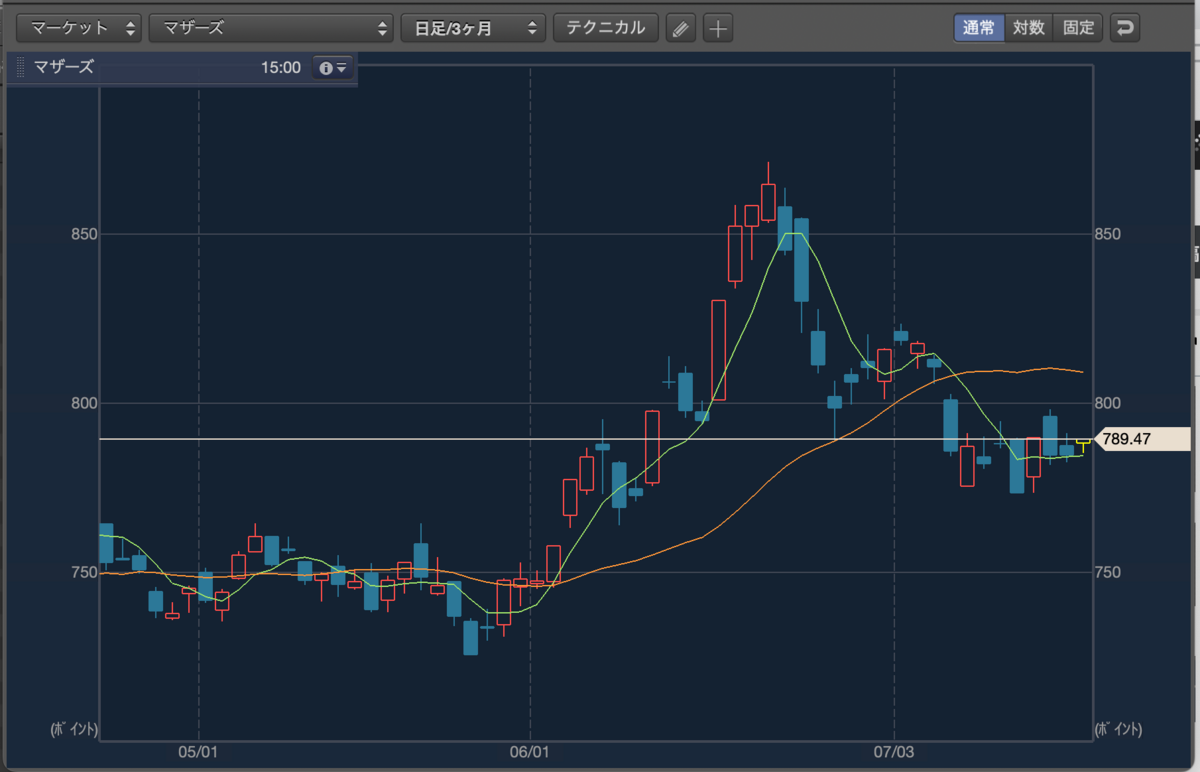Click the 06/01 date axis label
This screenshot has height=772, width=1200.
[x=530, y=750]
